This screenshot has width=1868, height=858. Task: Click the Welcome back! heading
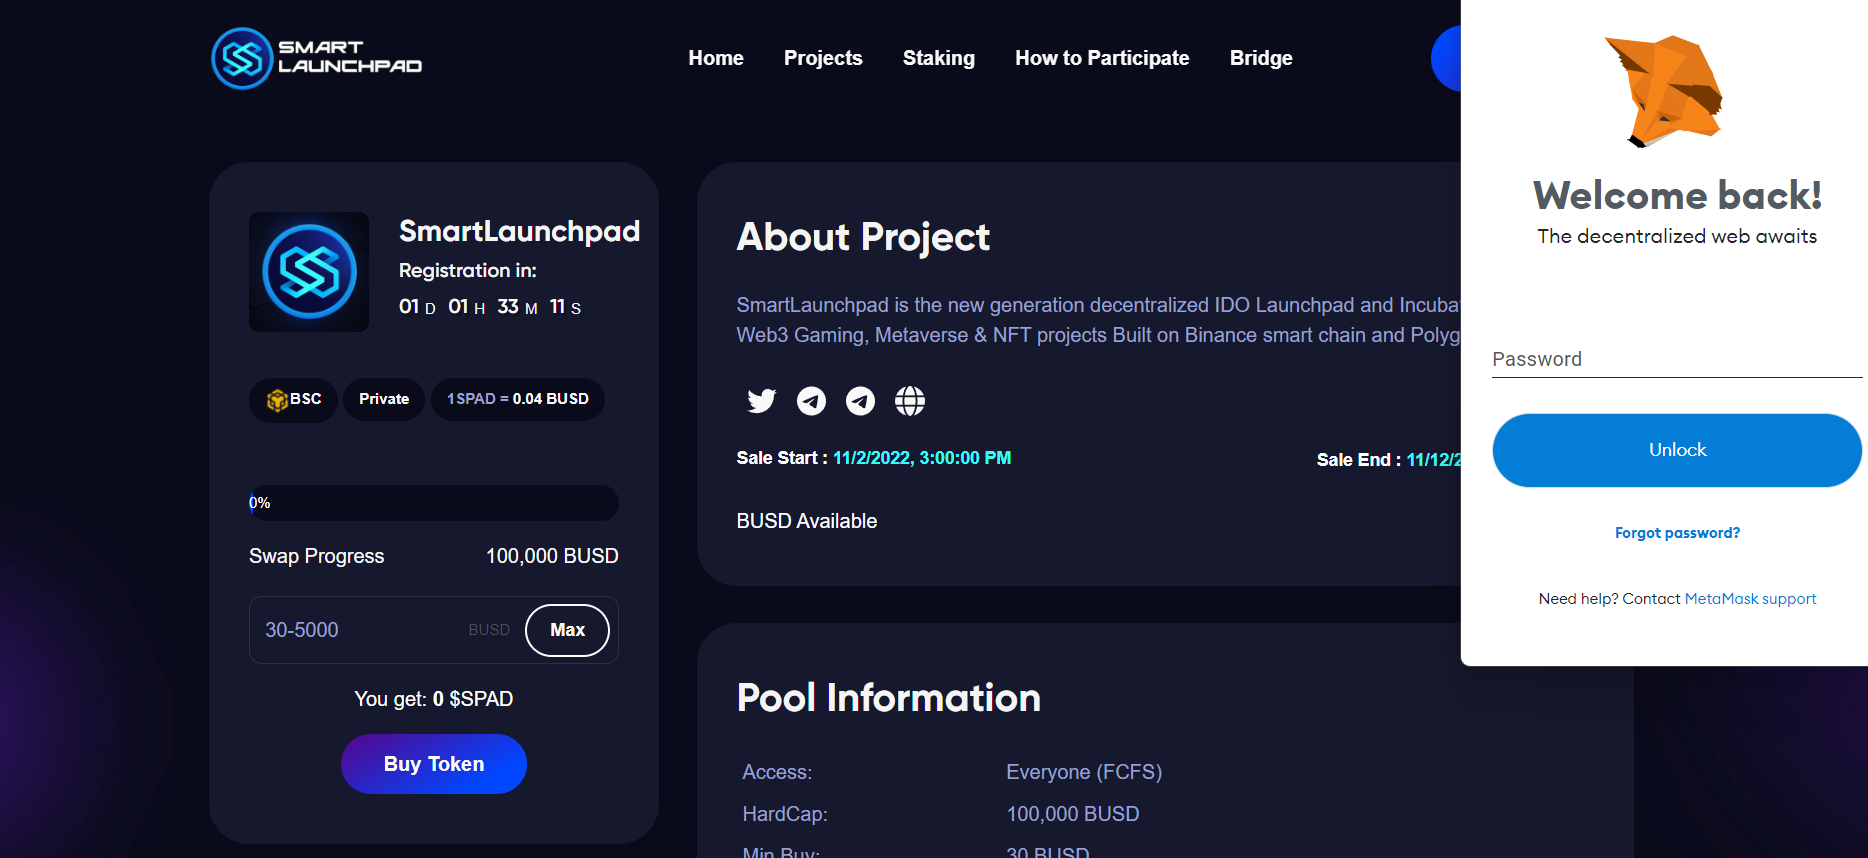point(1677,195)
